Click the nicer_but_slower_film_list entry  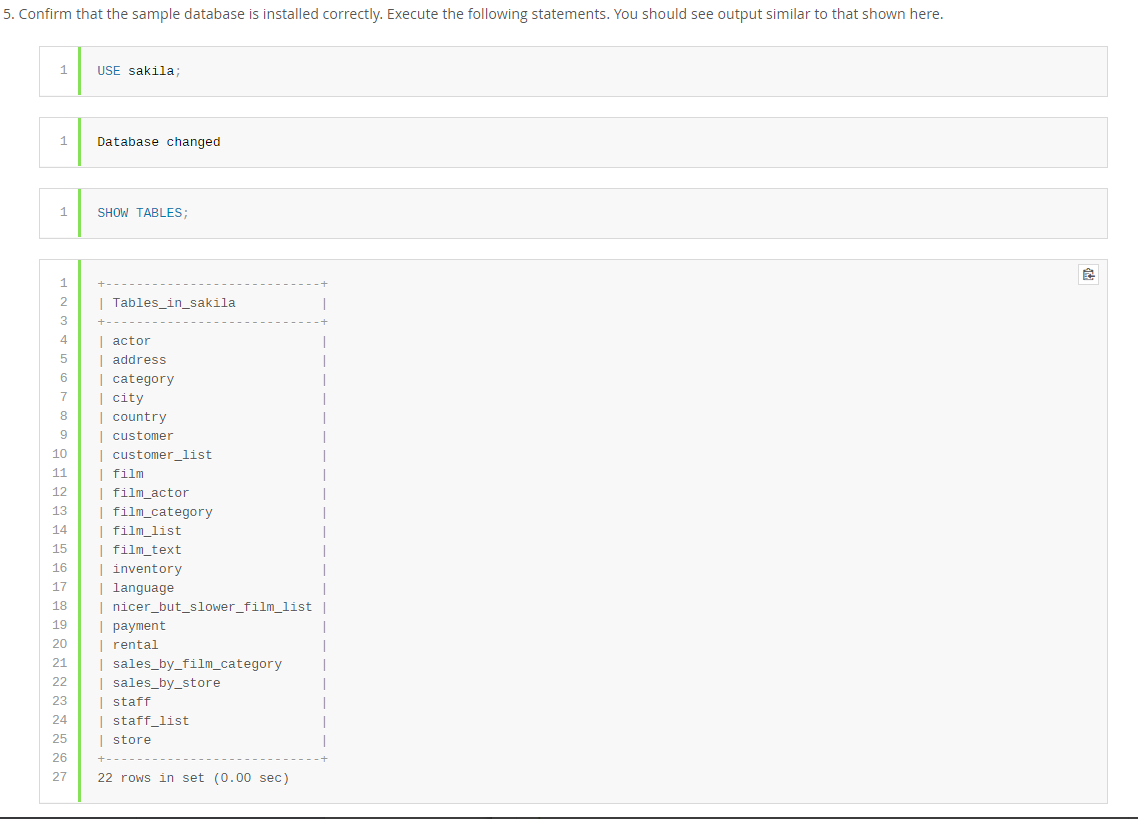coord(212,606)
